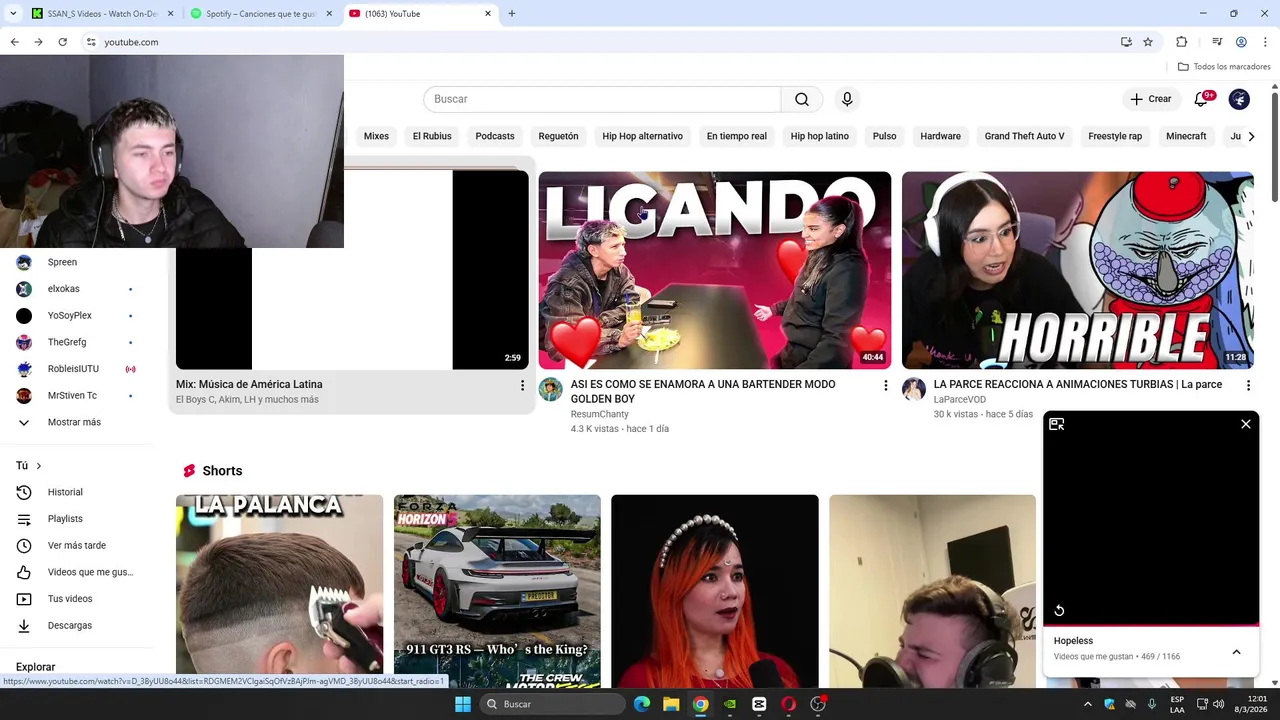Click the taskbar Buscar search box
This screenshot has height=720, width=1280.
tap(553, 704)
